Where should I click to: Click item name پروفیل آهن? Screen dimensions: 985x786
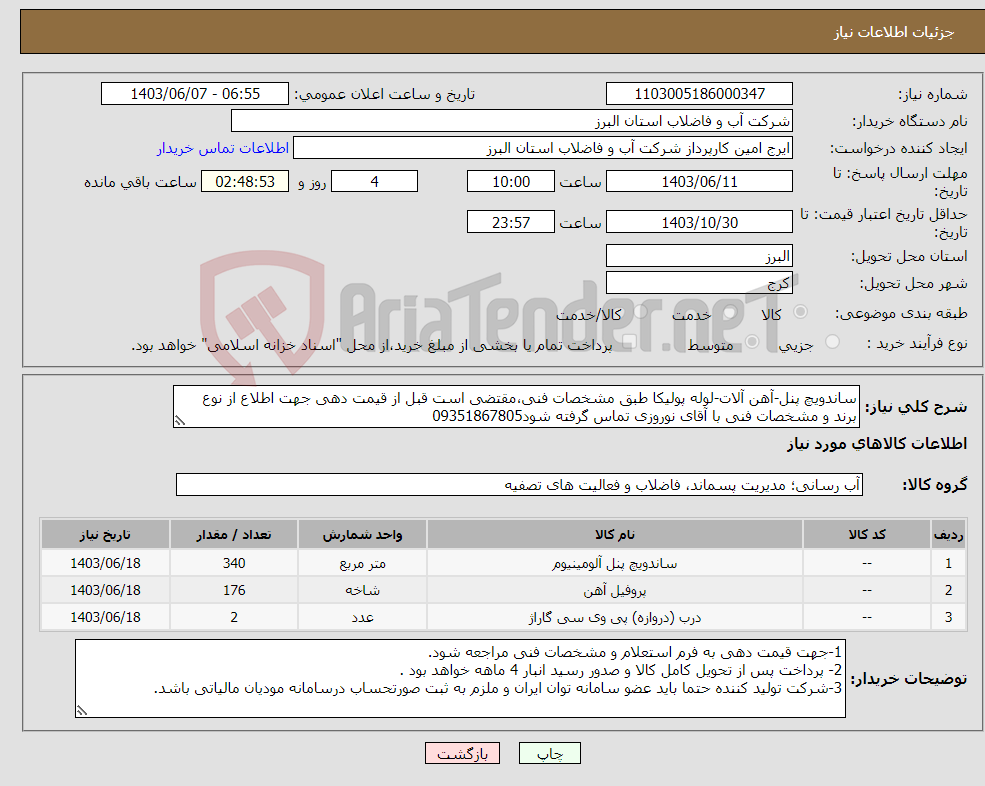(x=615, y=591)
